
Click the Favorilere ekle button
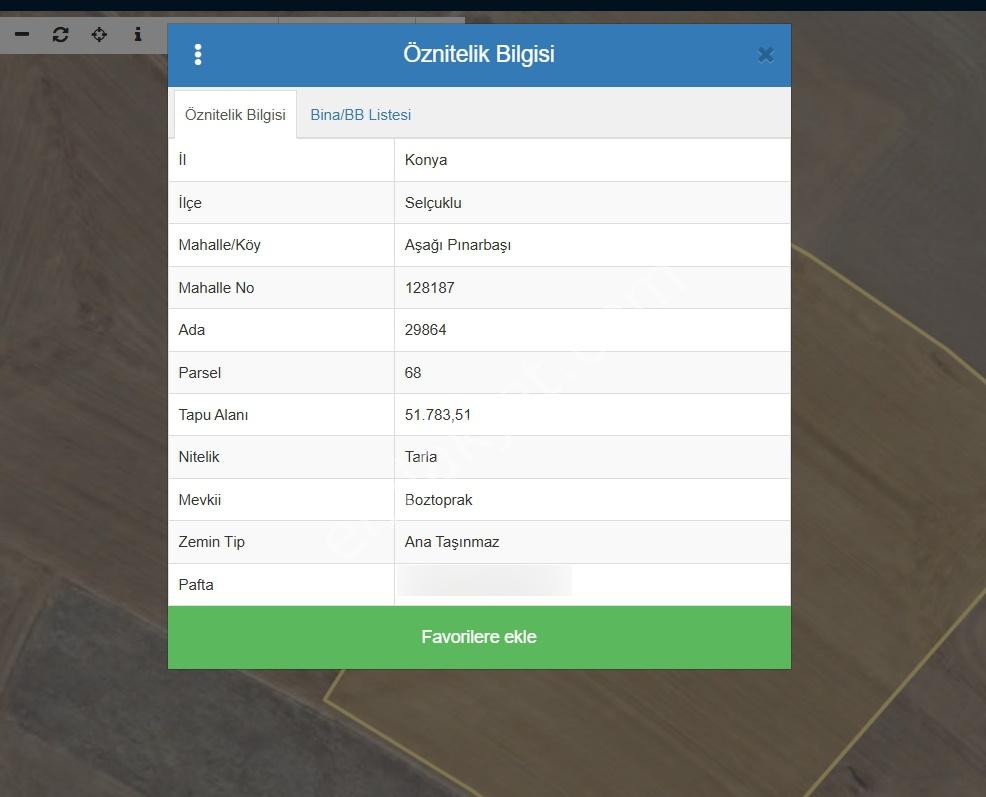pos(479,637)
